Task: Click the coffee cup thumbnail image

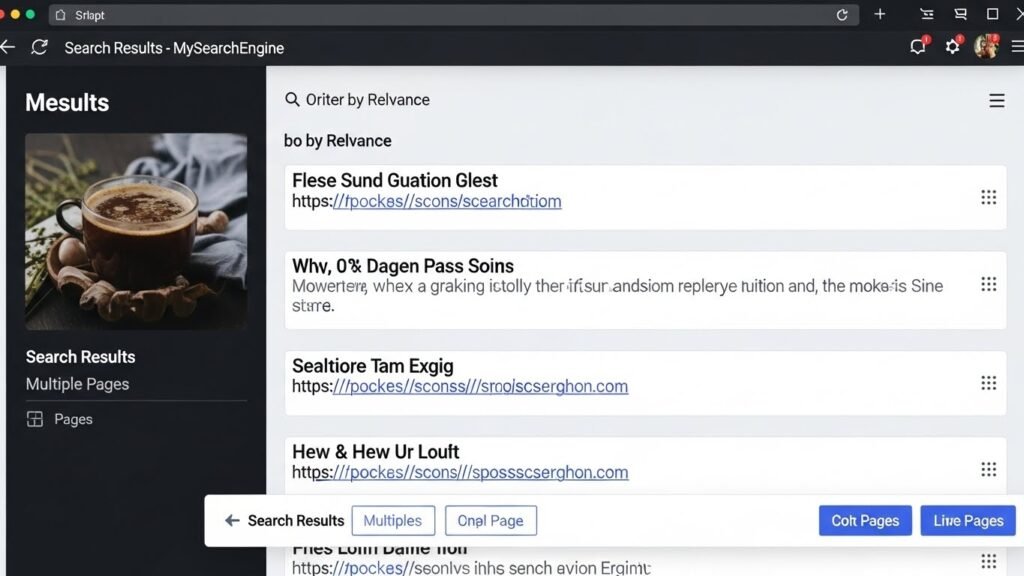Action: point(136,232)
